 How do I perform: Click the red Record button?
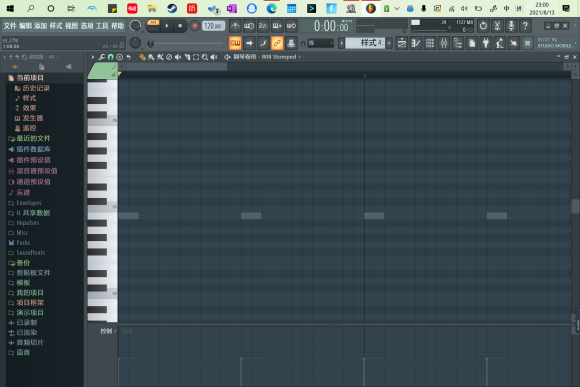click(194, 26)
